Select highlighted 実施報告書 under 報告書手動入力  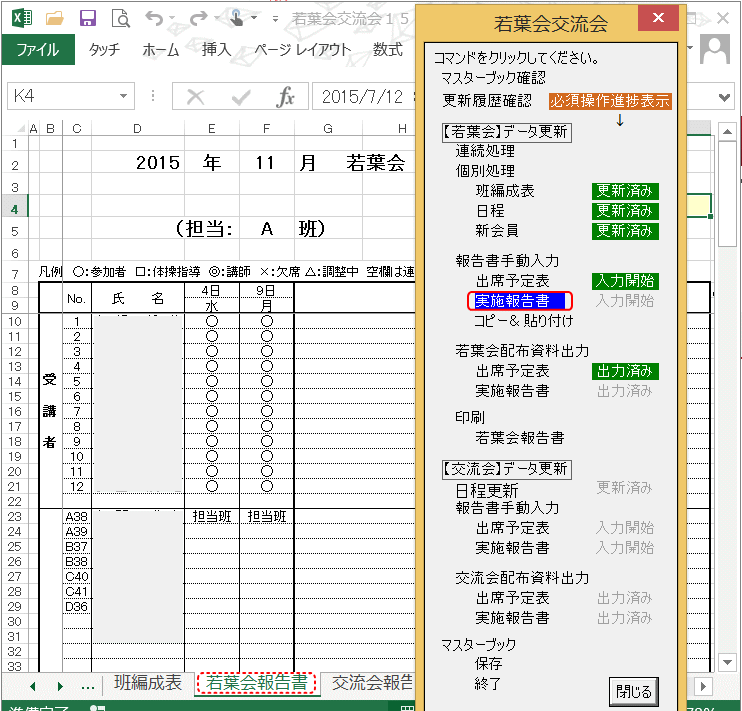click(520, 301)
